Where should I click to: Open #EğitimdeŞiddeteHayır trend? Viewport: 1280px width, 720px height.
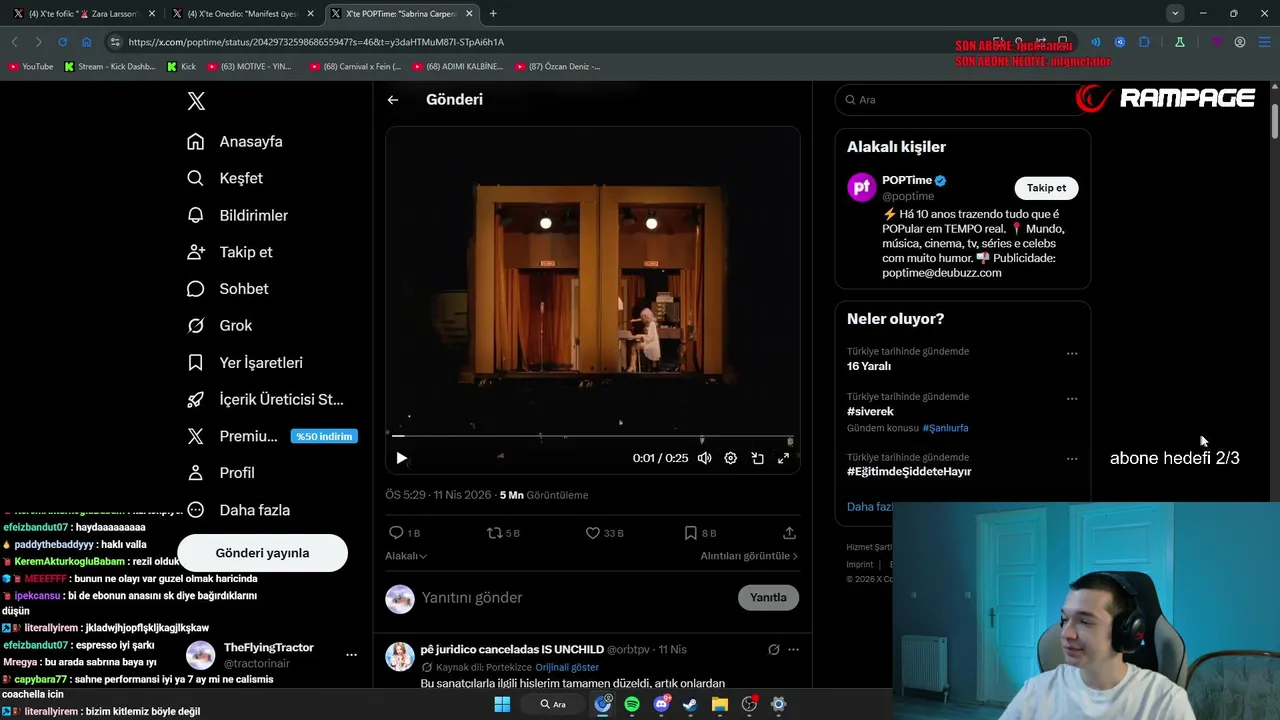pyautogui.click(x=909, y=471)
